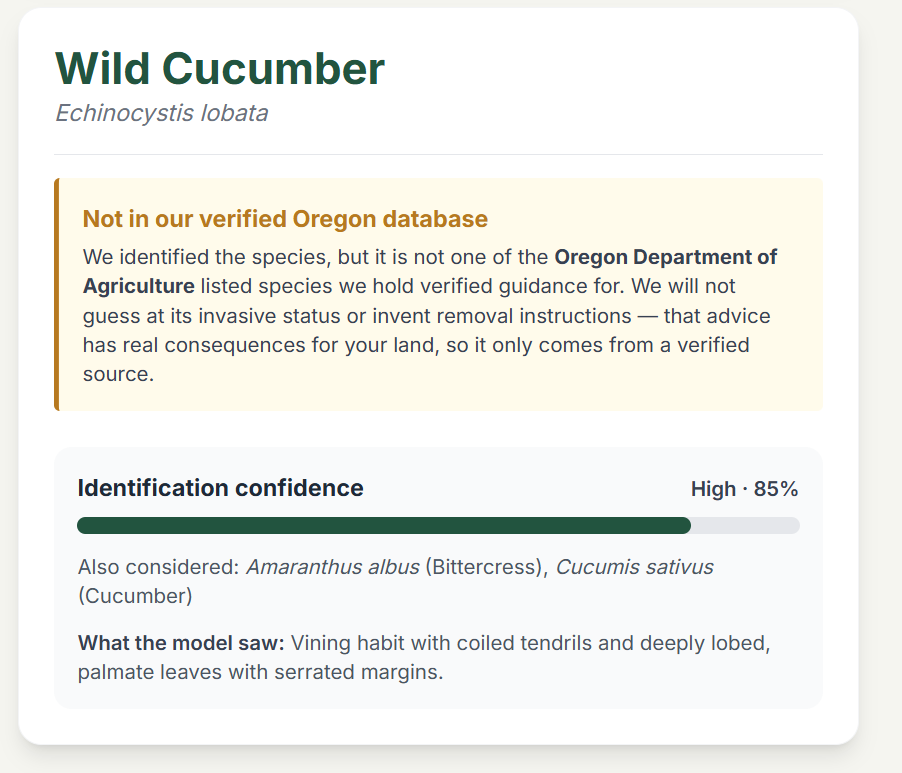The image size is (902, 773).
Task: Click the Wild Cucumber heading
Action: 219,68
